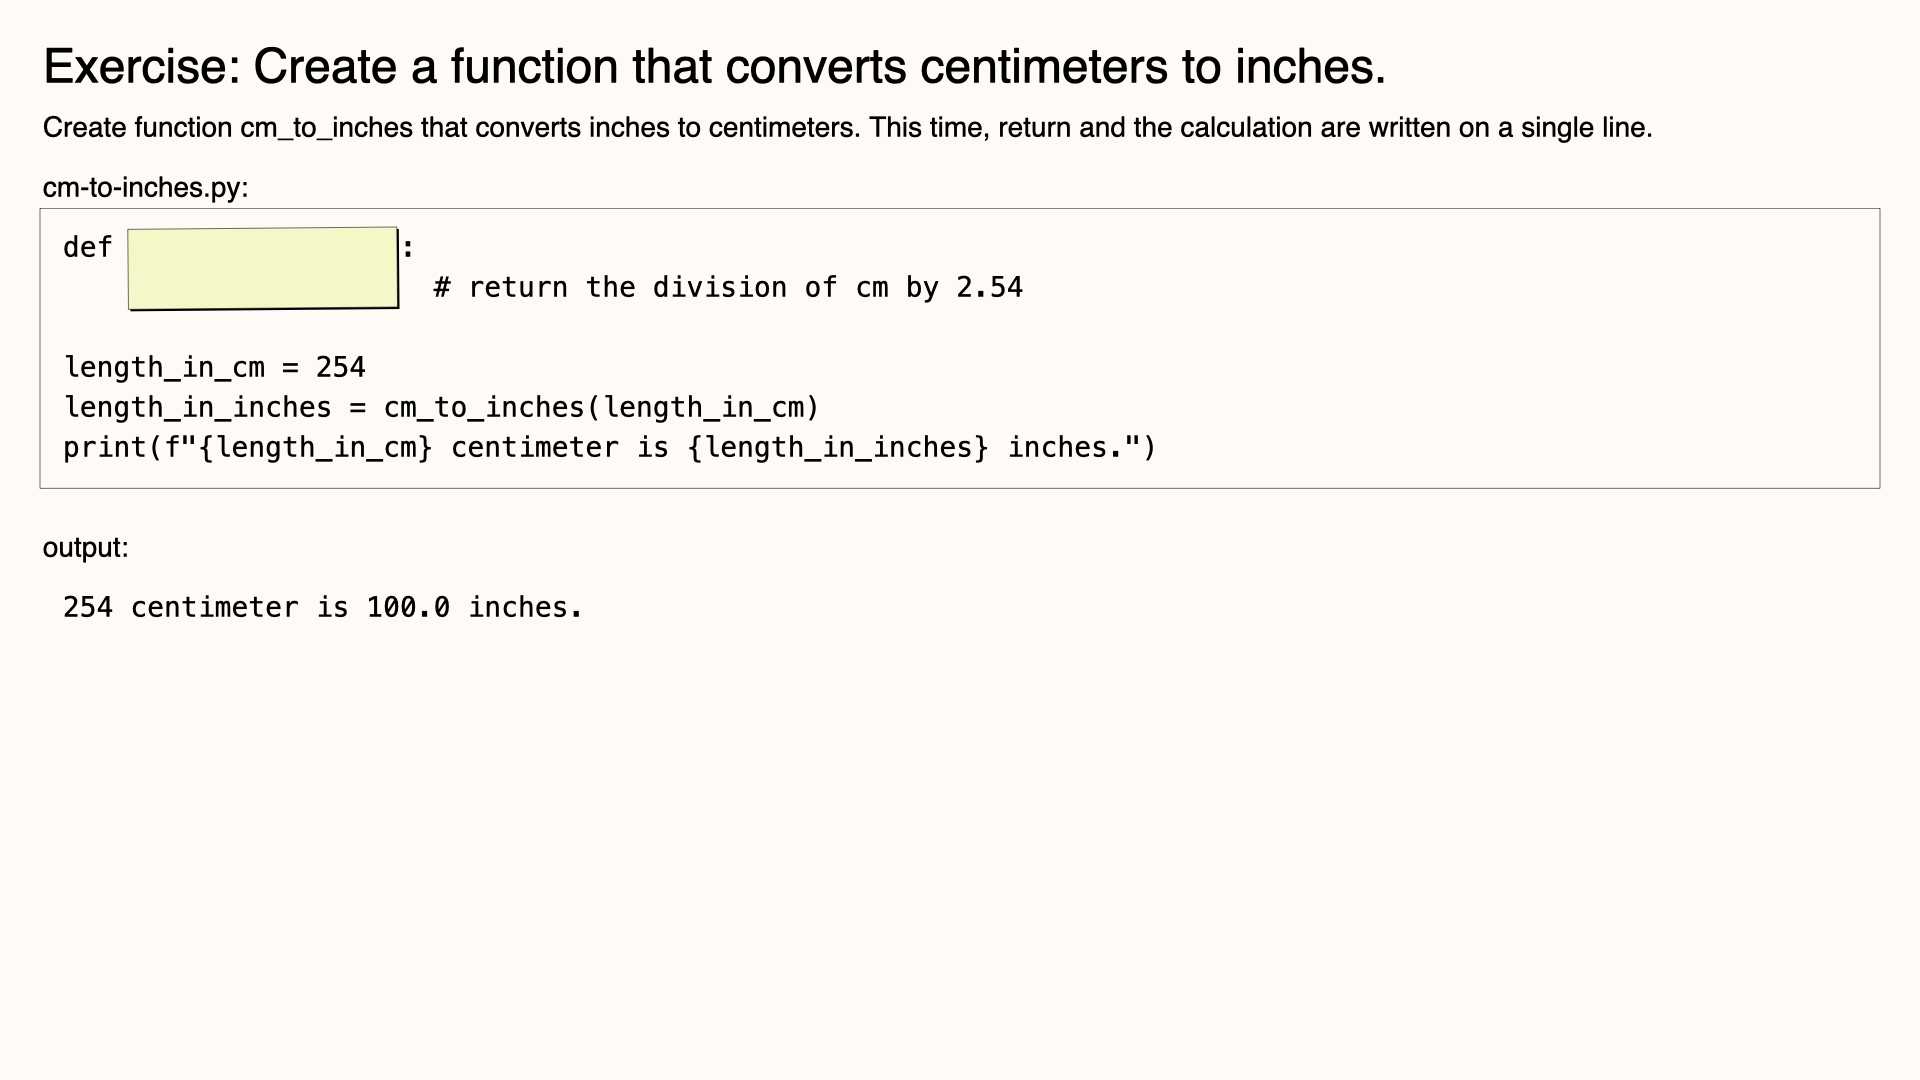Click the output text '254 centimeter is 100.0 inches.'
This screenshot has width=1920, height=1080.
(322, 607)
